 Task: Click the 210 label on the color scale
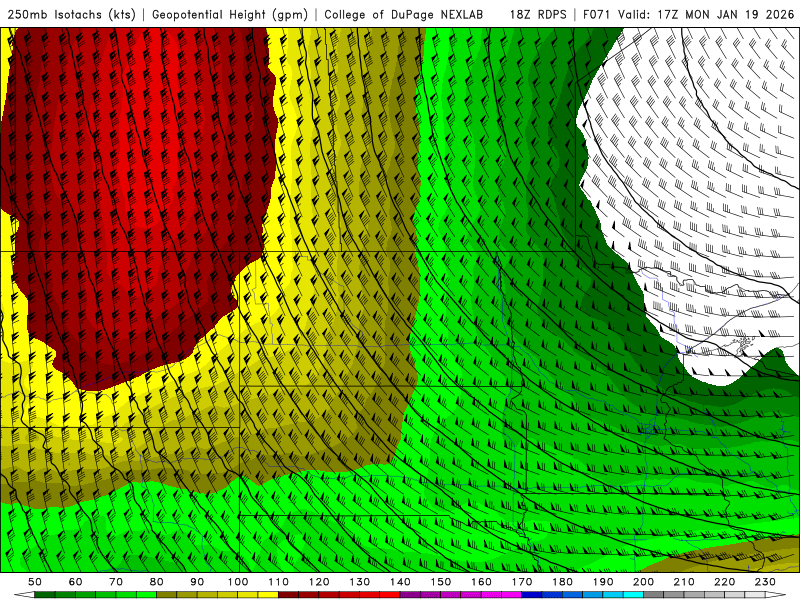[684, 582]
